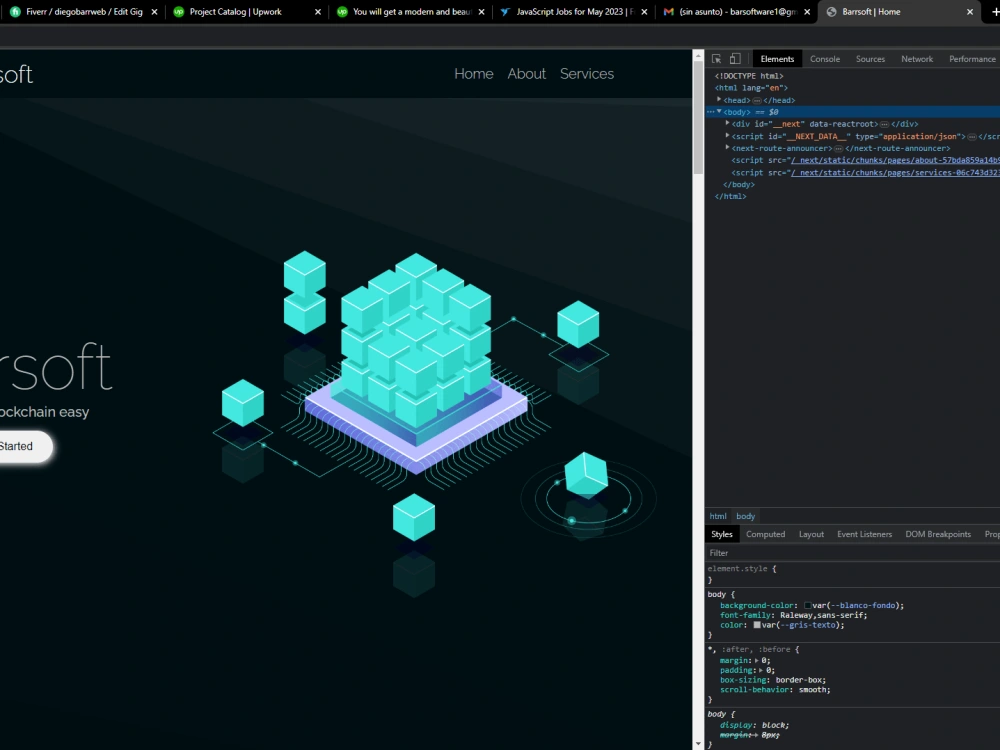Click the box-sizing border-box value

800,680
